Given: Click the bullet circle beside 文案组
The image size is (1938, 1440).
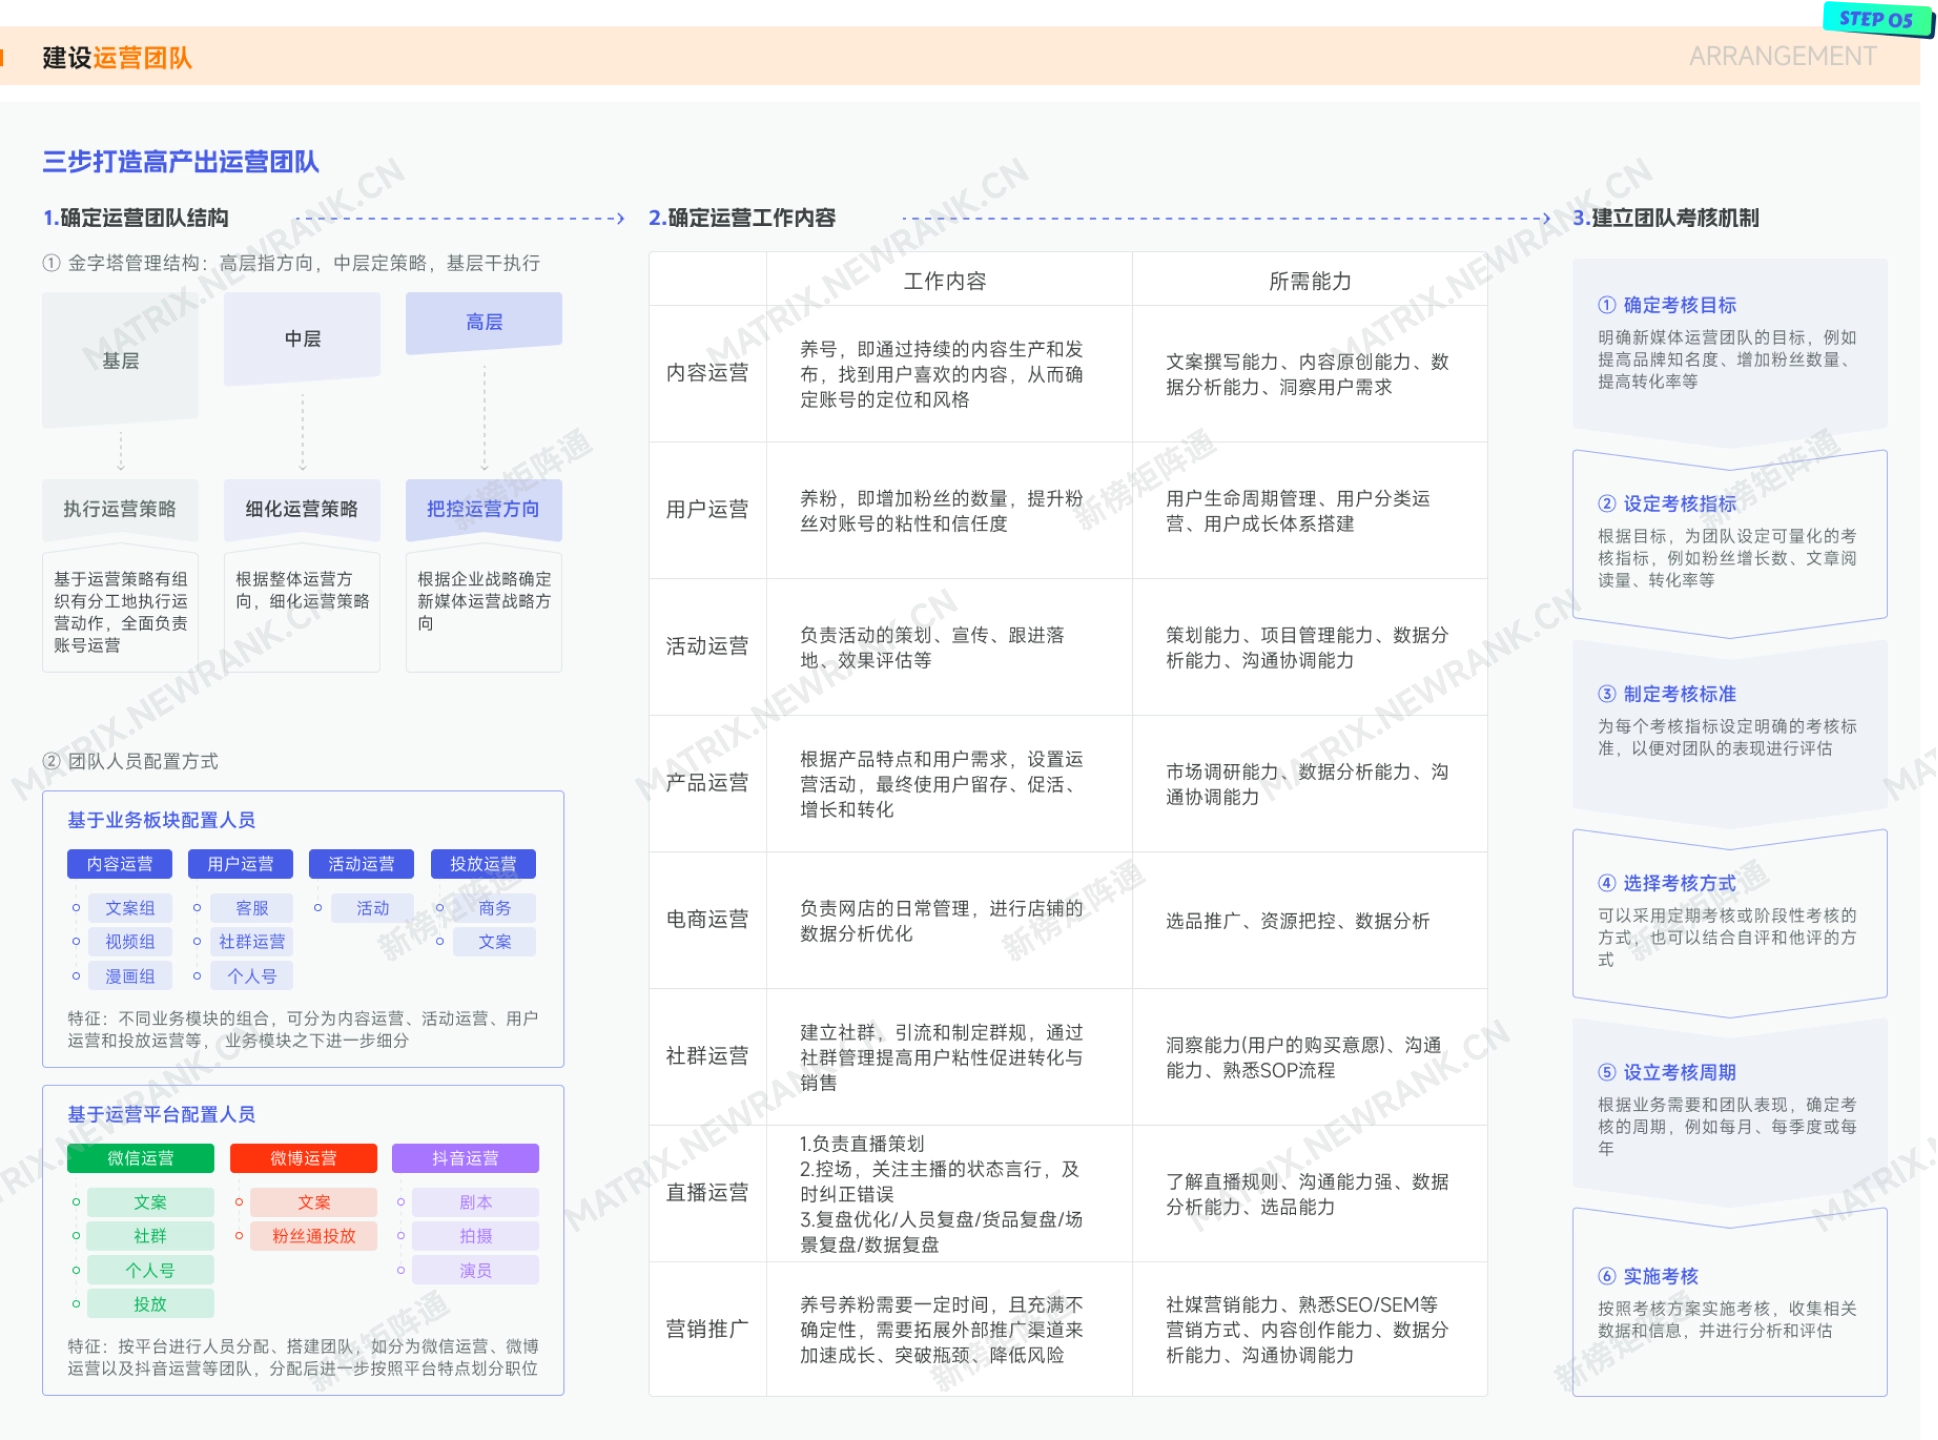Looking at the screenshot, I should (76, 908).
